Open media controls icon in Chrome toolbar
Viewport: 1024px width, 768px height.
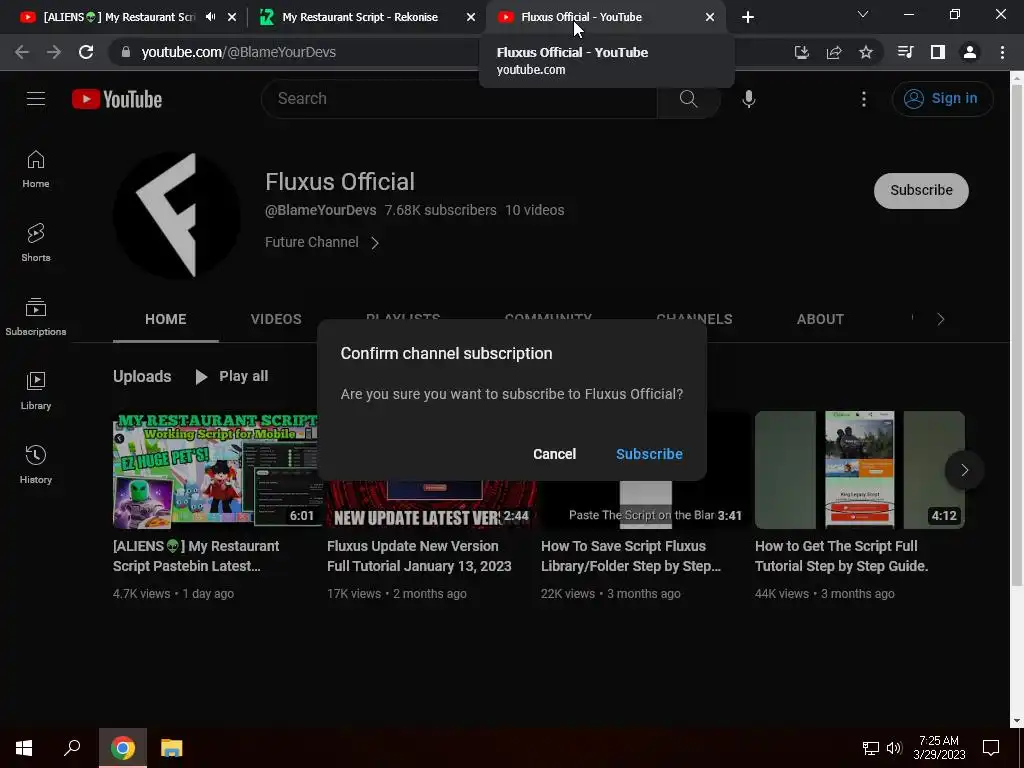coord(905,52)
